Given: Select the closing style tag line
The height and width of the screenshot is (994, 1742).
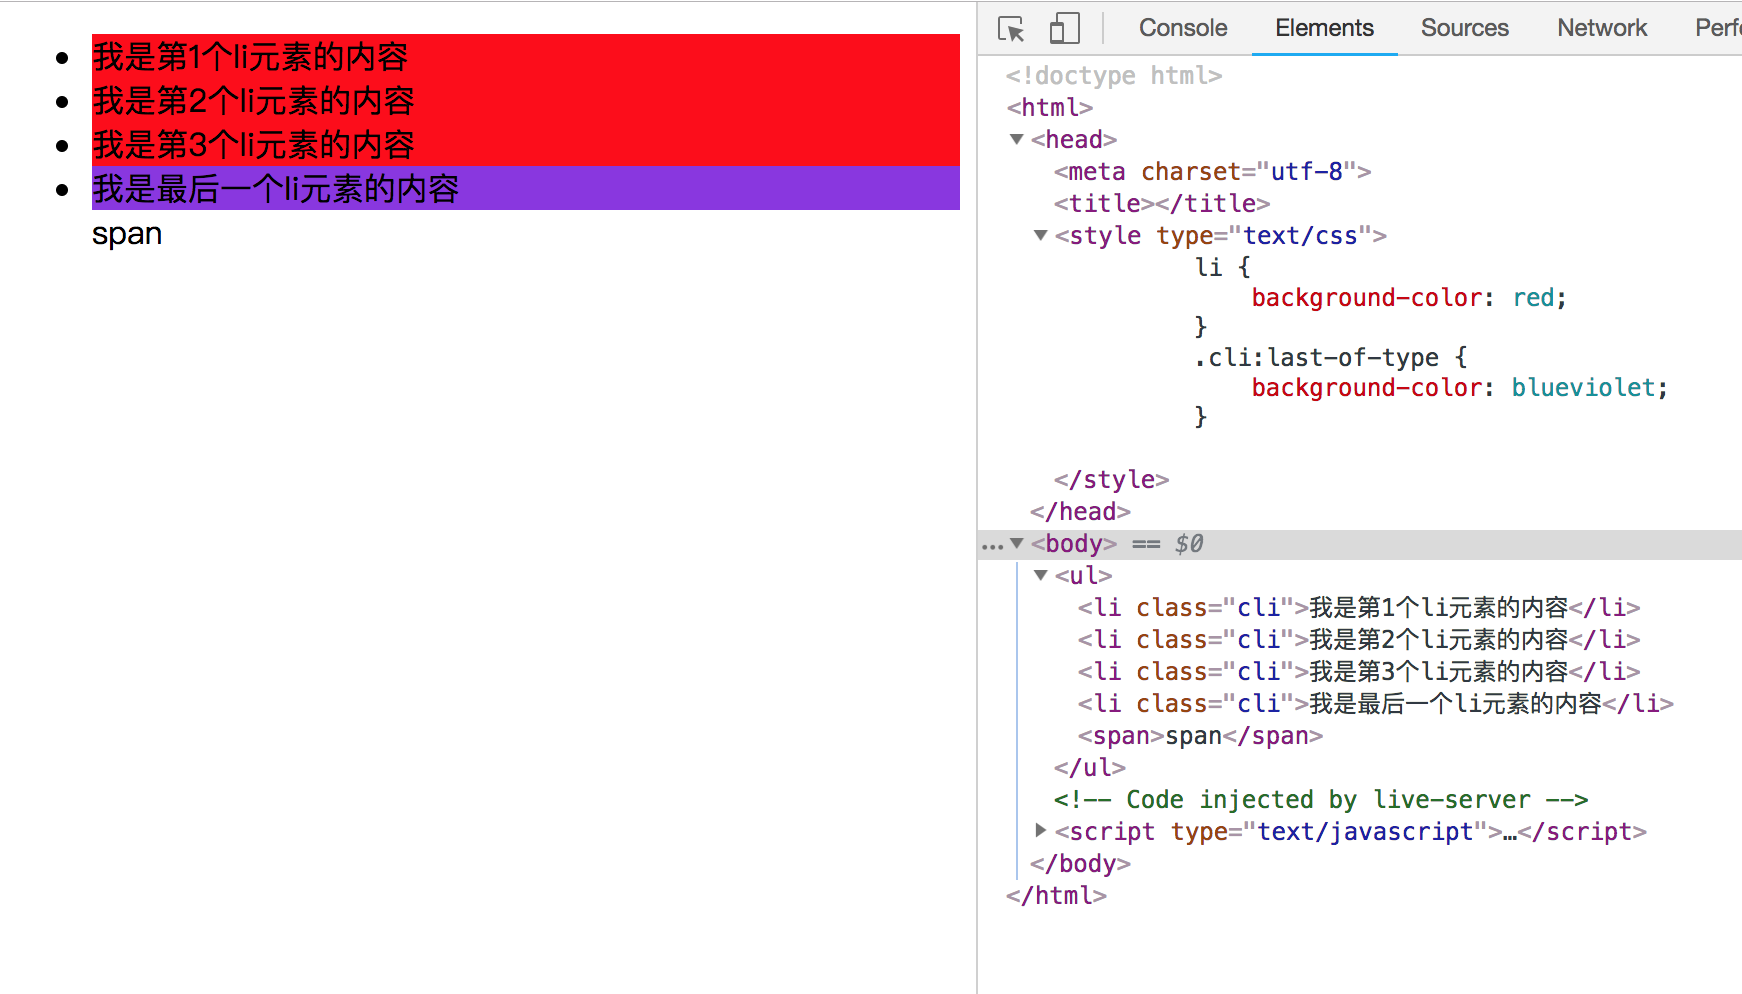Looking at the screenshot, I should (1112, 480).
